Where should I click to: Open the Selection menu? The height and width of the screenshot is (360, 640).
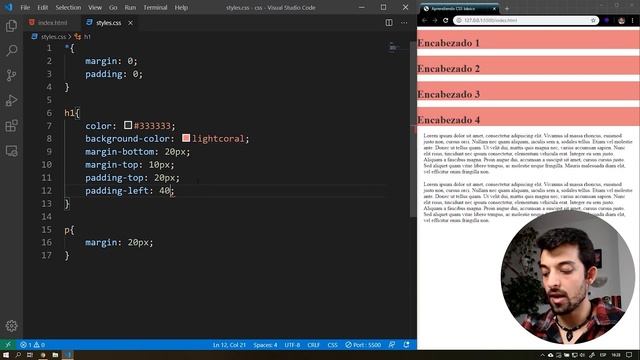[68, 7]
